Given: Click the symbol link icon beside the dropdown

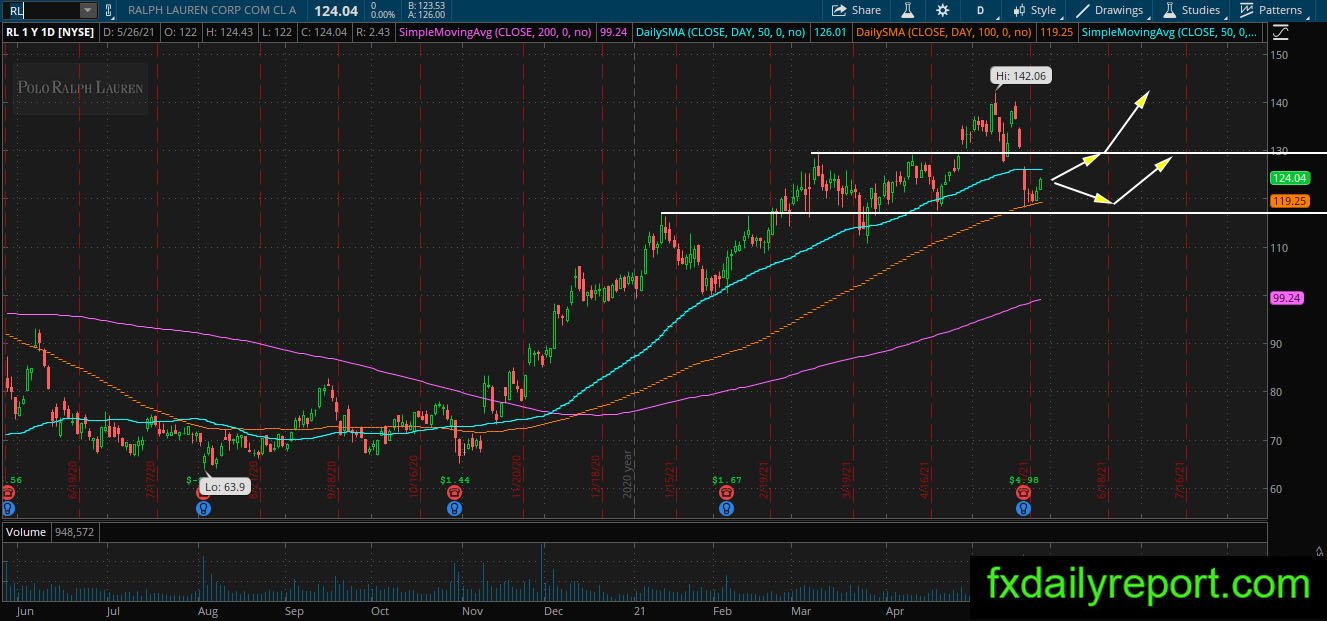Looking at the screenshot, I should [109, 10].
